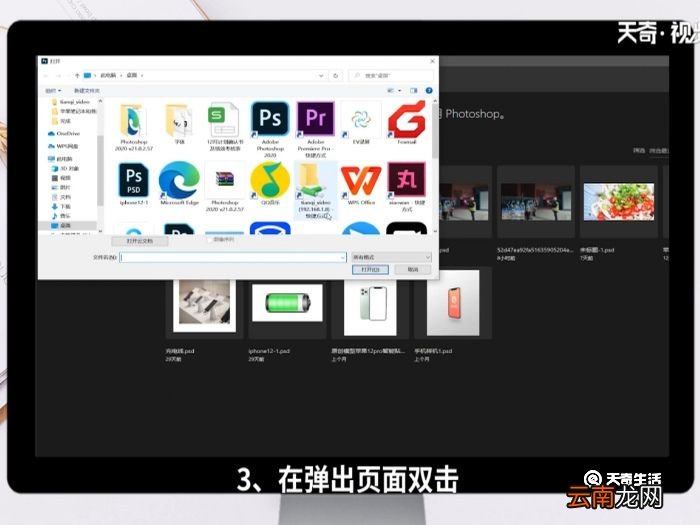Image resolution: width=700 pixels, height=525 pixels.
Task: Select the Photoshop 2020 v21.0.2.57 RAR archive
Action: point(225,179)
